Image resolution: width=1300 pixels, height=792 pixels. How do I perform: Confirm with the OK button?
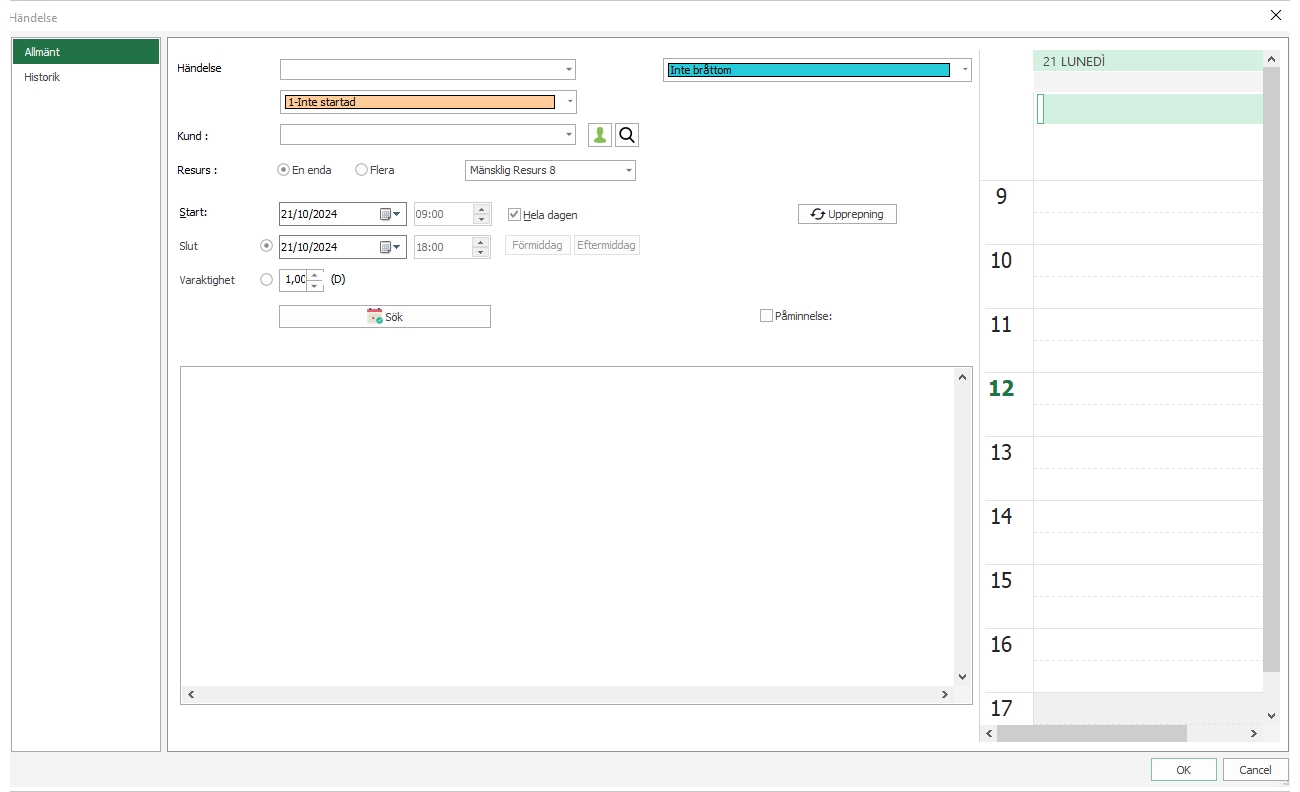point(1183,770)
